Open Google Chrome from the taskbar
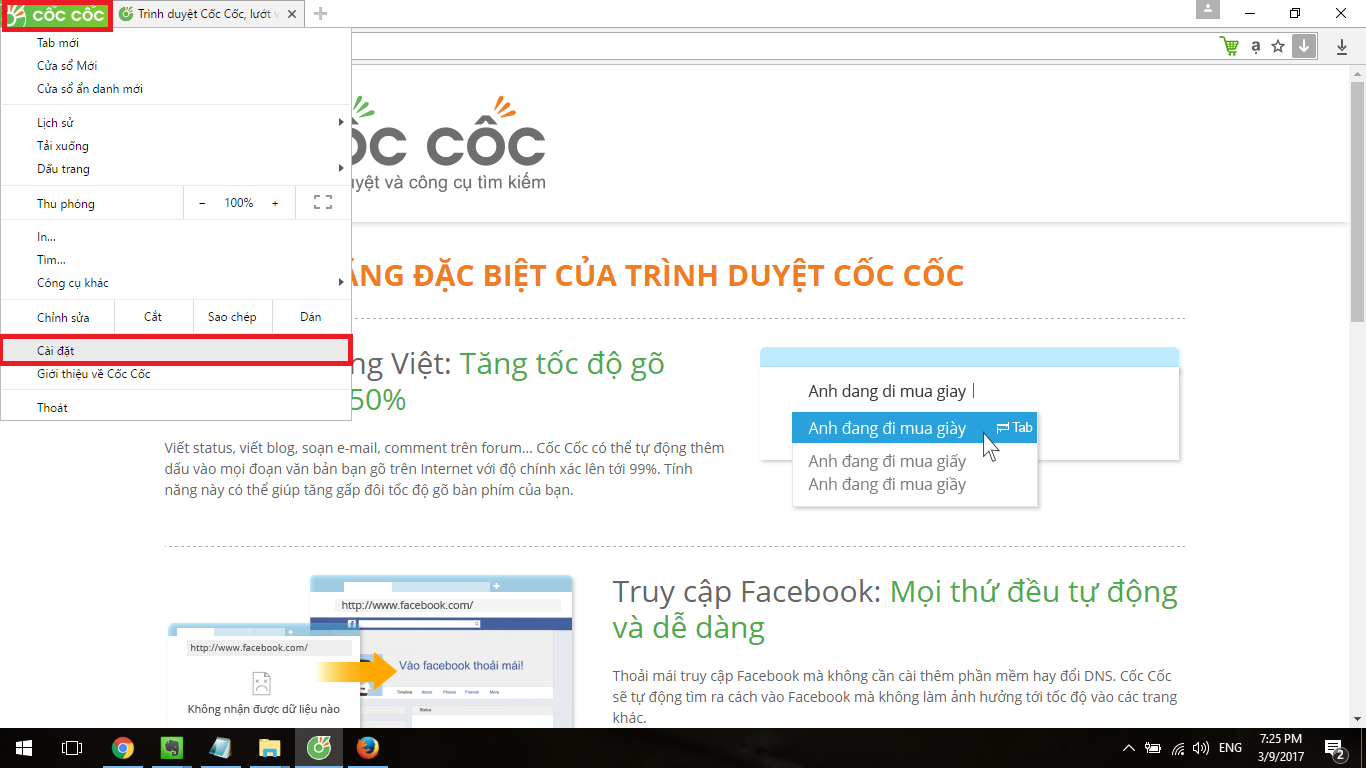This screenshot has width=1366, height=768. tap(122, 747)
